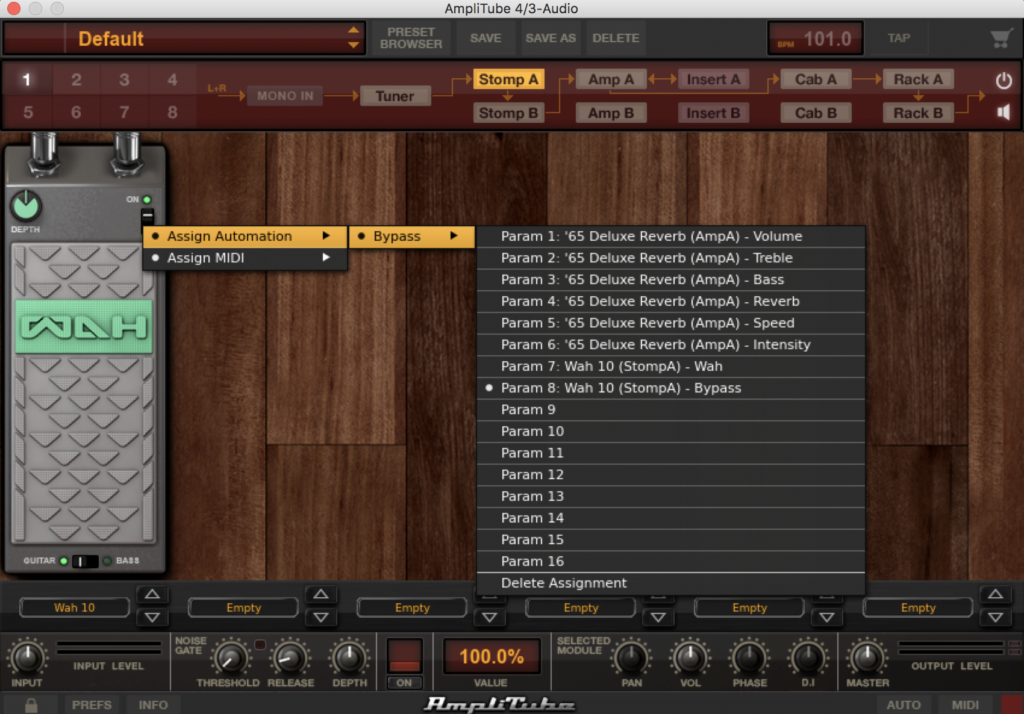Click the SAVE AS button

[551, 38]
